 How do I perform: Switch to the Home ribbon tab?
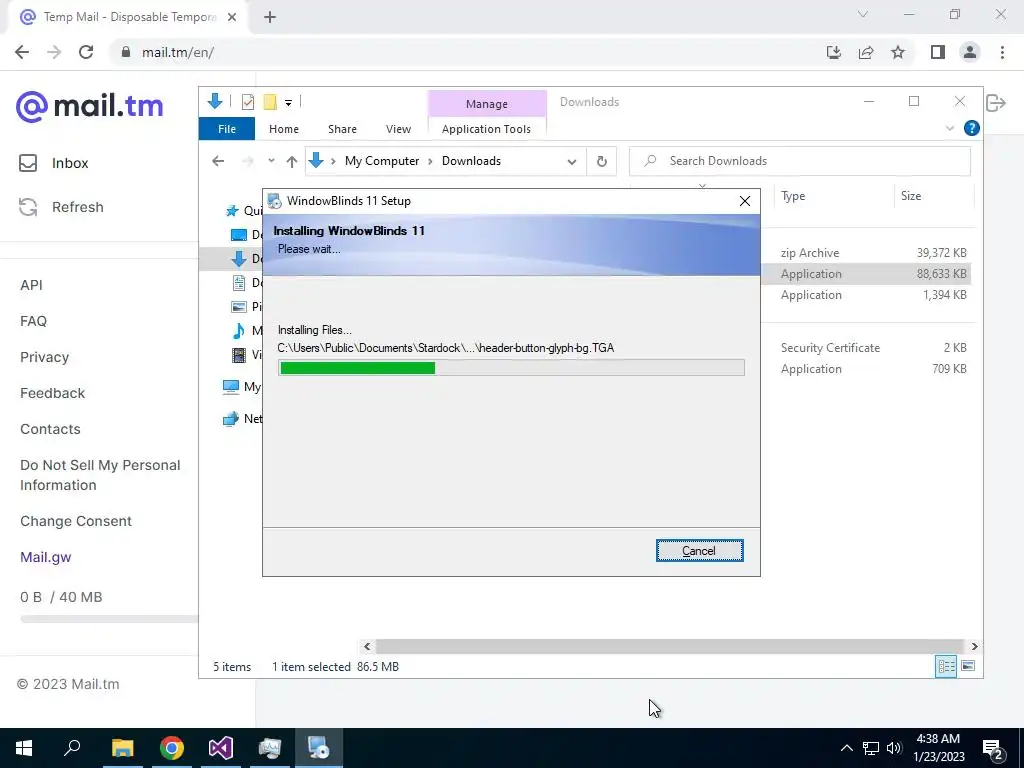tap(283, 129)
